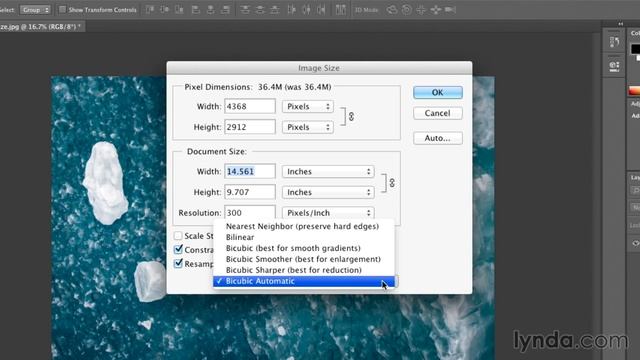Viewport: 640px width, 360px height.
Task: Click align right edges icon
Action: [x=225, y=9]
